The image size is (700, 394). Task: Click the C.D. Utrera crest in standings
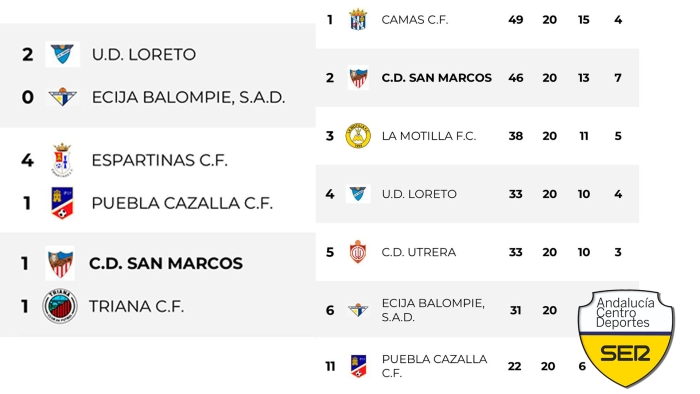(x=358, y=252)
